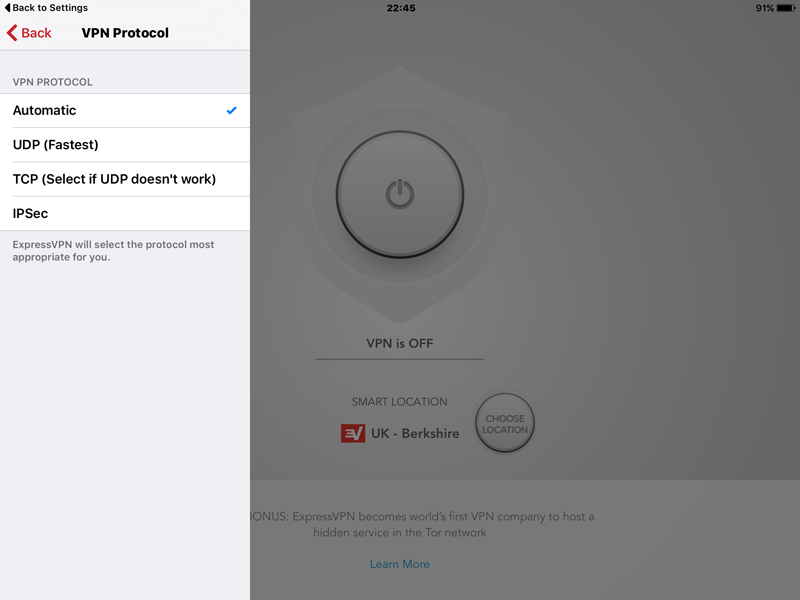
Task: Go Back from VPN Protocol screen
Action: pyautogui.click(x=29, y=33)
